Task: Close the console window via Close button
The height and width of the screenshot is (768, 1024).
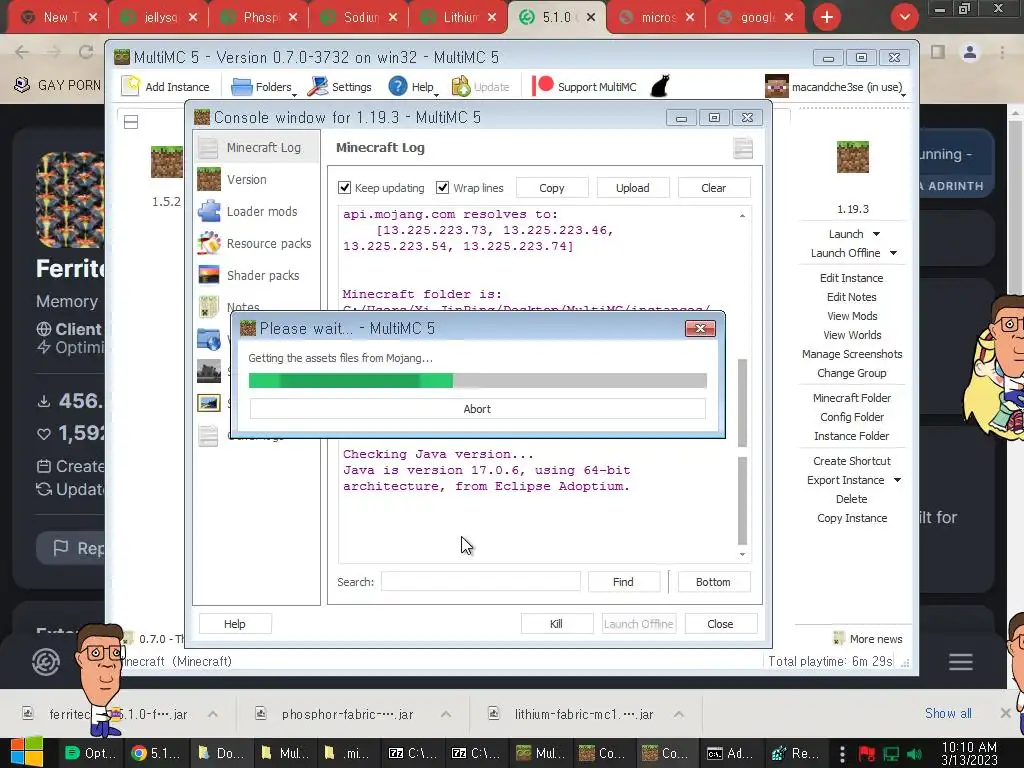Action: coord(721,624)
